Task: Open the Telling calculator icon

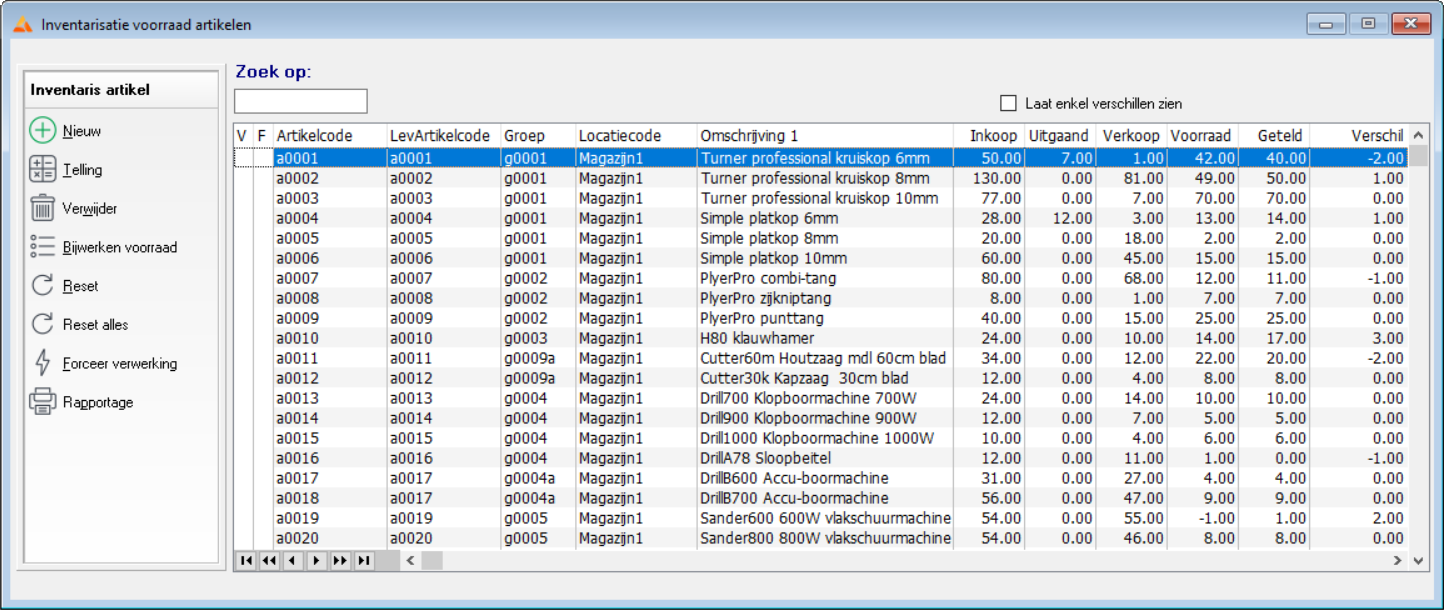Action: [x=42, y=170]
